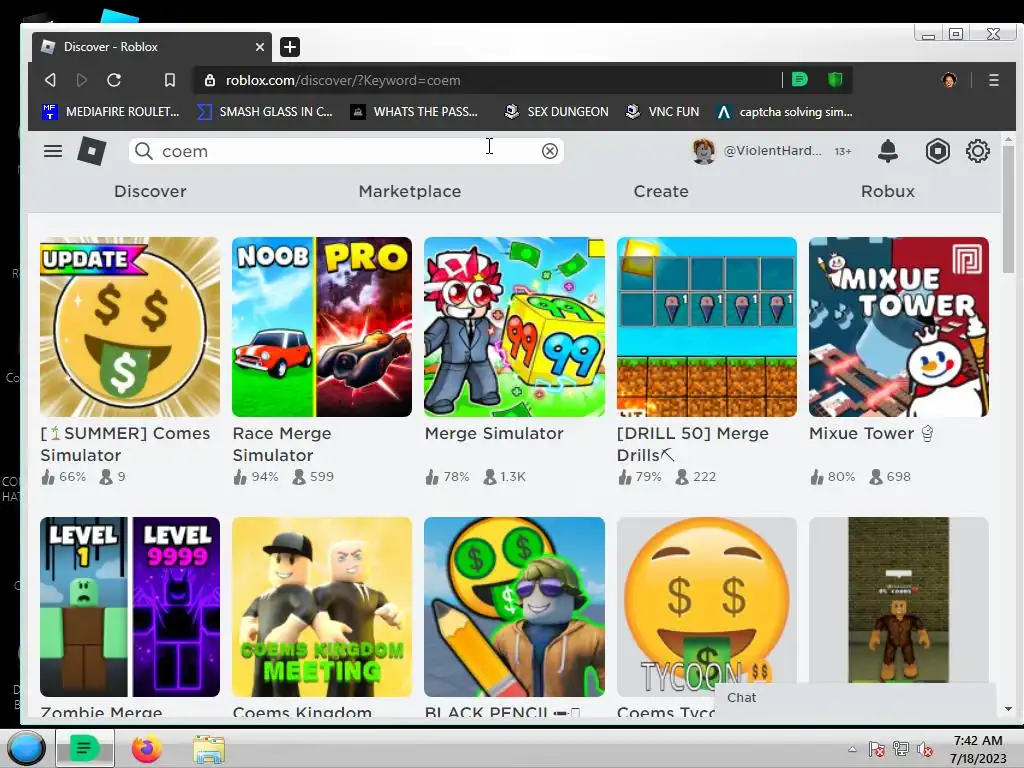
Task: Click the network tray icon
Action: (901, 750)
